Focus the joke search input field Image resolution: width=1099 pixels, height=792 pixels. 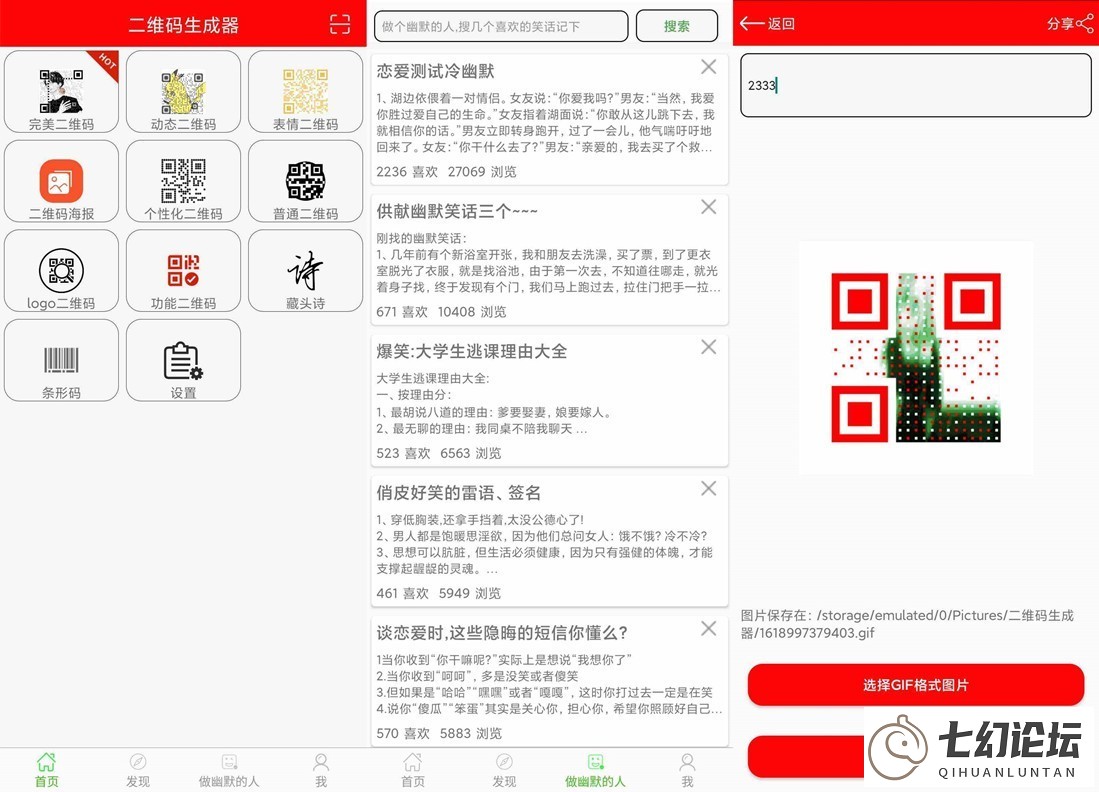coord(501,26)
